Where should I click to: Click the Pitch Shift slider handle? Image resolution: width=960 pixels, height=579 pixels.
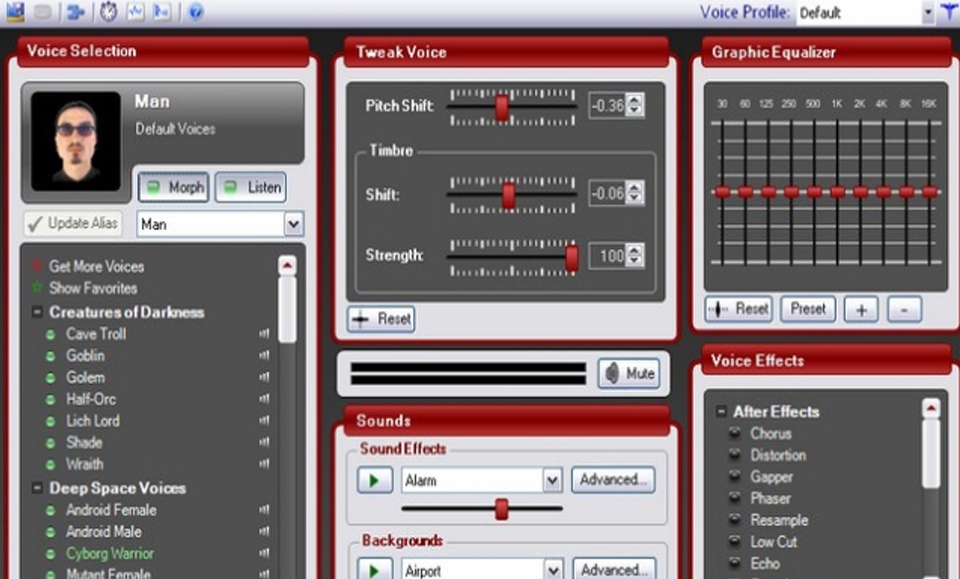click(x=501, y=108)
